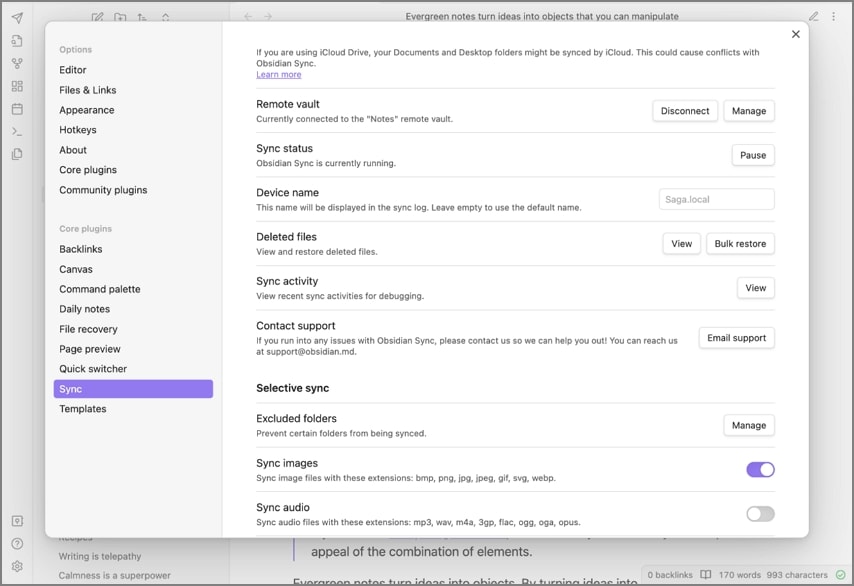The image size is (854, 586).
Task: Open the Appearance settings tab
Action: coord(87,110)
